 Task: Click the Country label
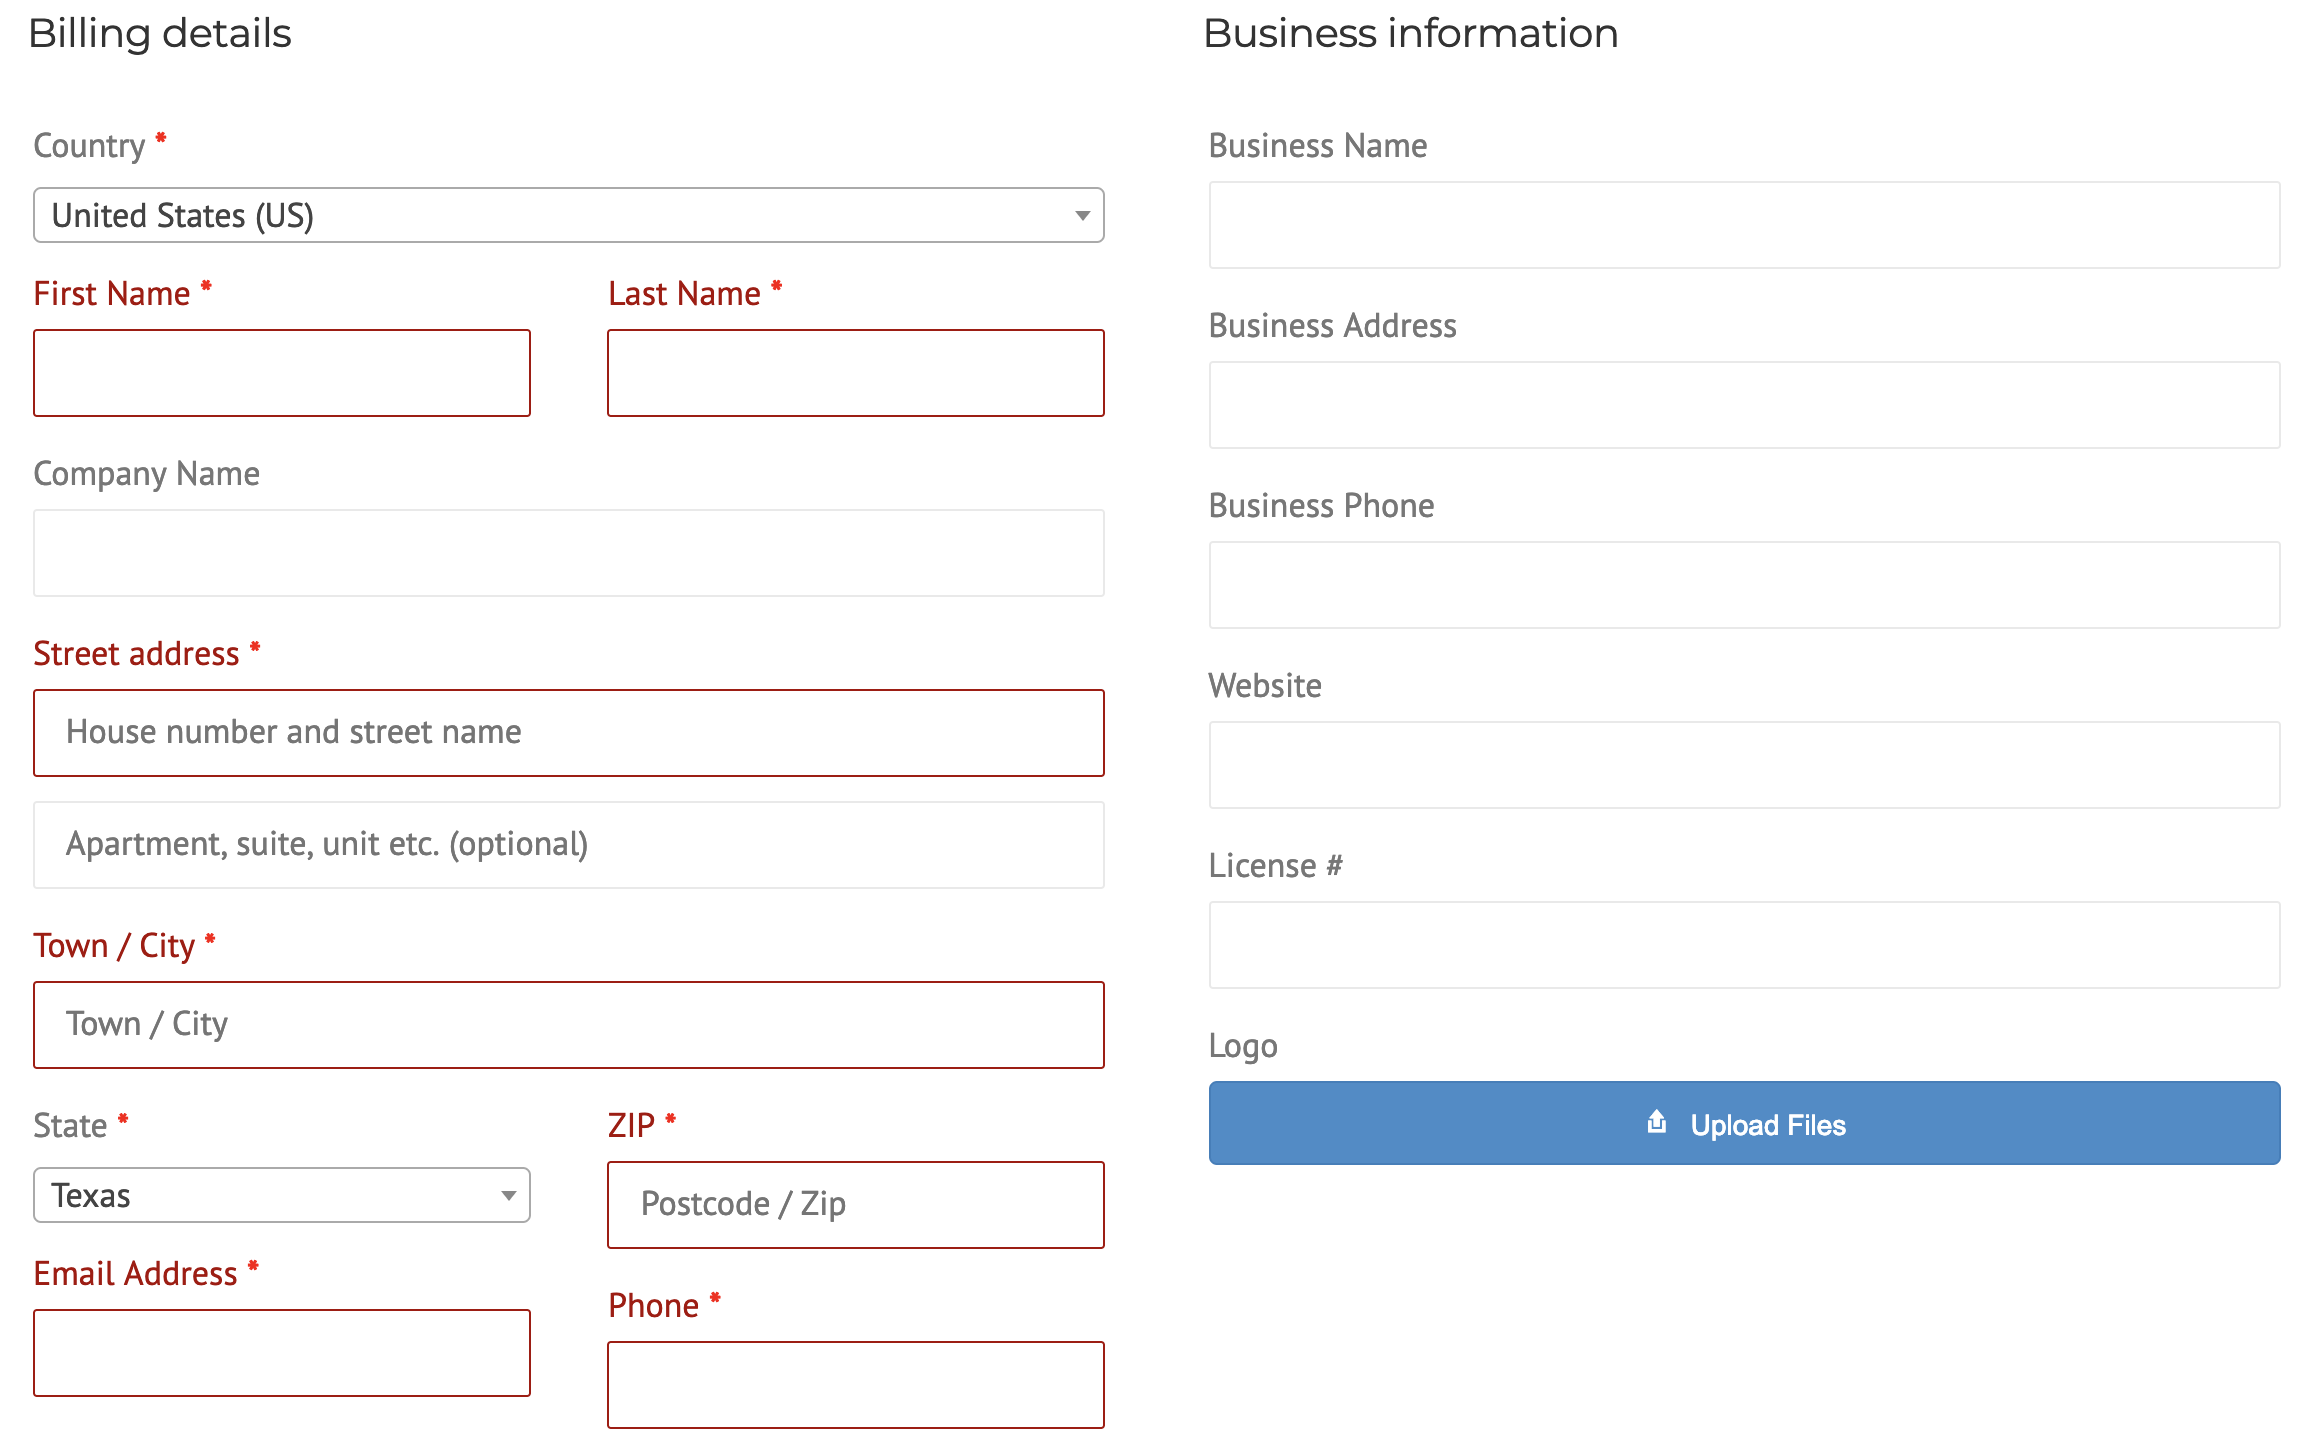click(x=90, y=146)
